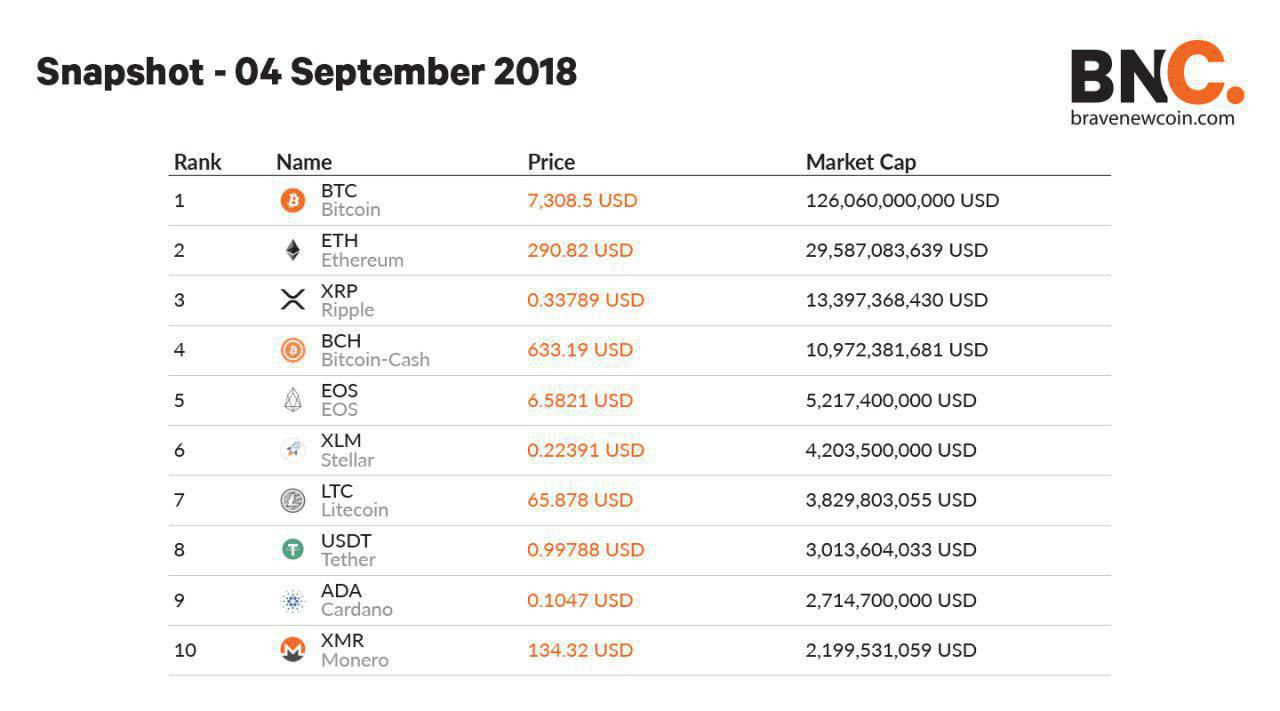
Task: Click the Stellar rocket icon
Action: click(x=292, y=450)
